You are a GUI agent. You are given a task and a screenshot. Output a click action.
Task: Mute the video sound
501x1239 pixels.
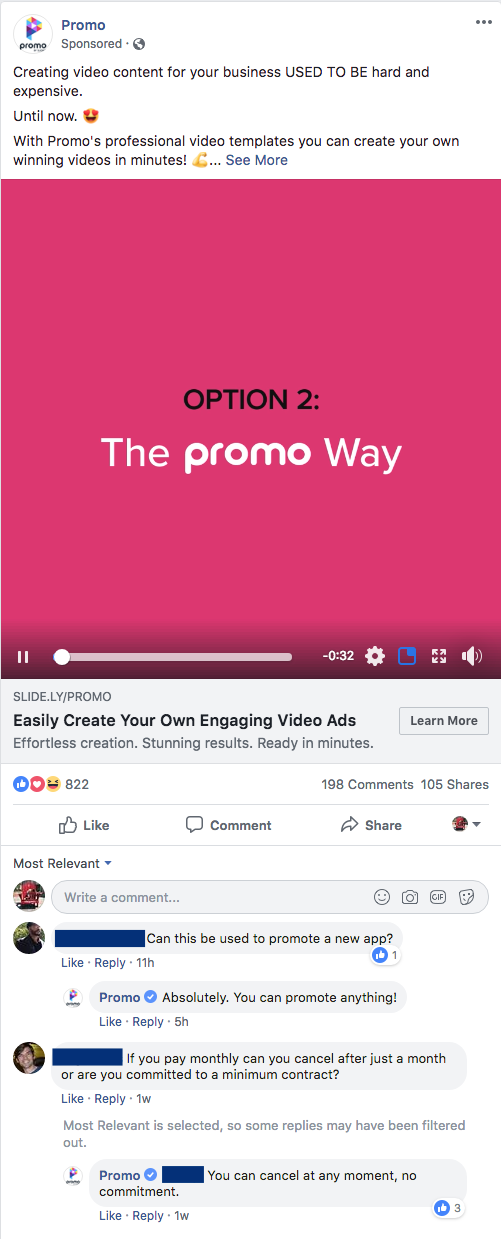[472, 656]
